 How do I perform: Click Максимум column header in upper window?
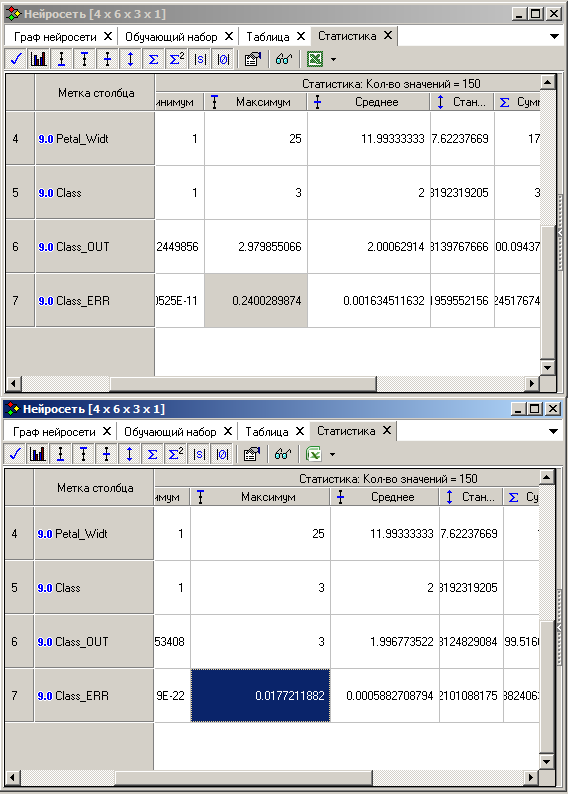click(x=256, y=102)
